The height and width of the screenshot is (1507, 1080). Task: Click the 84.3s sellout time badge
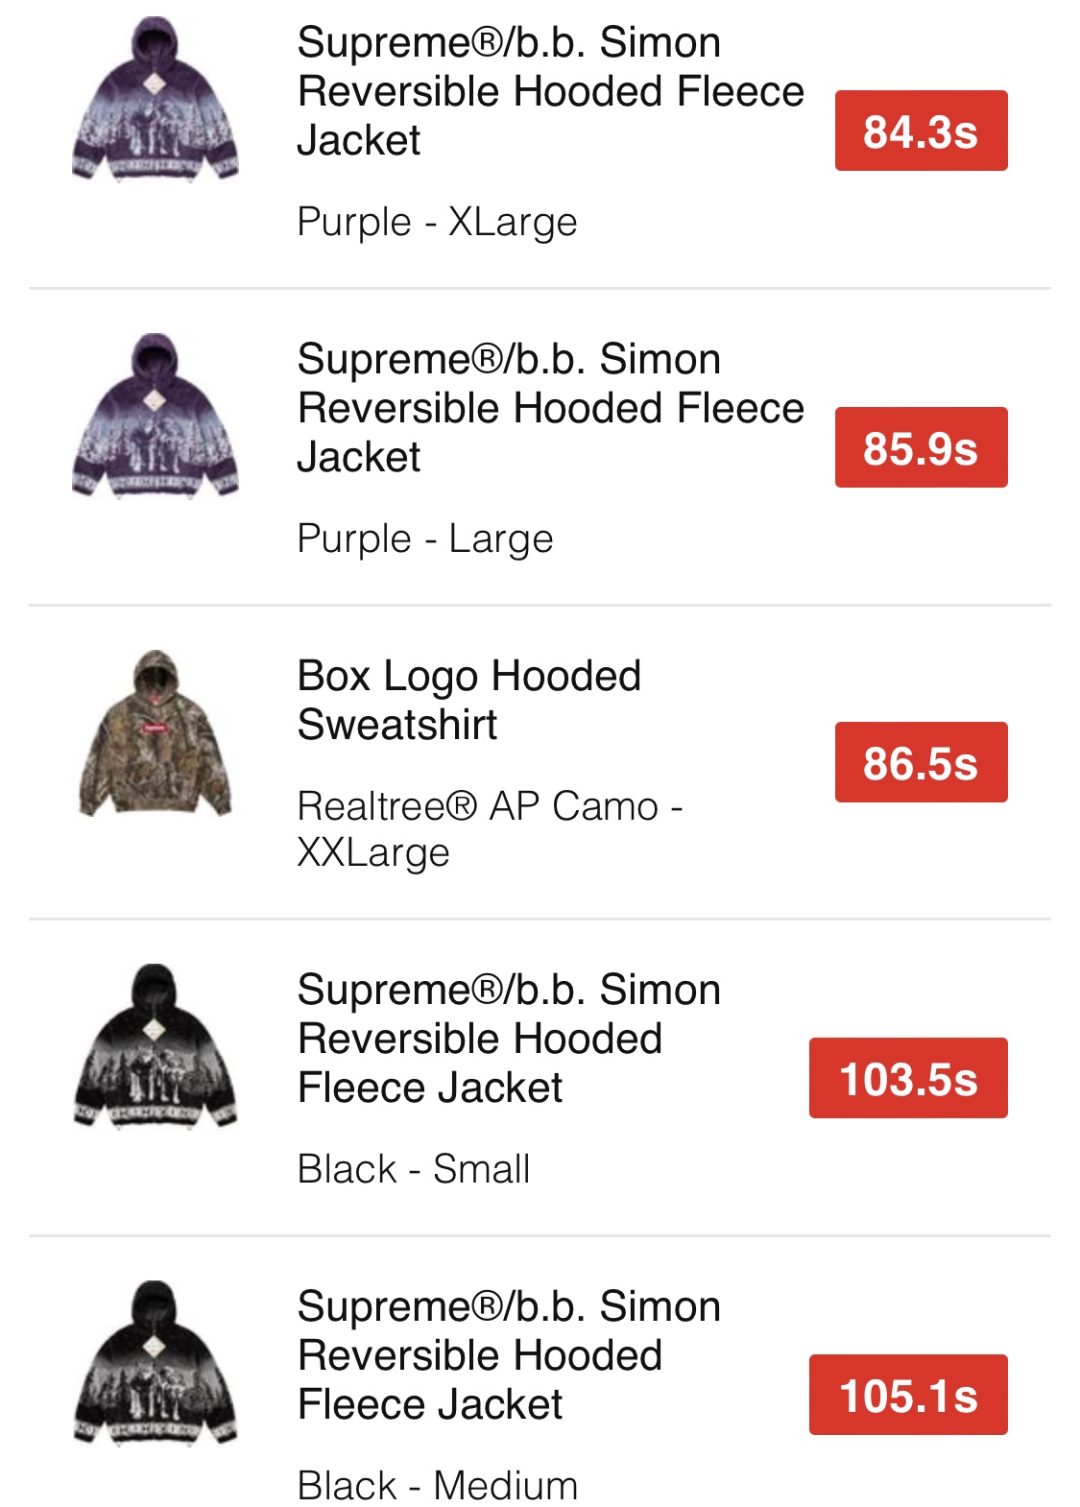(920, 131)
